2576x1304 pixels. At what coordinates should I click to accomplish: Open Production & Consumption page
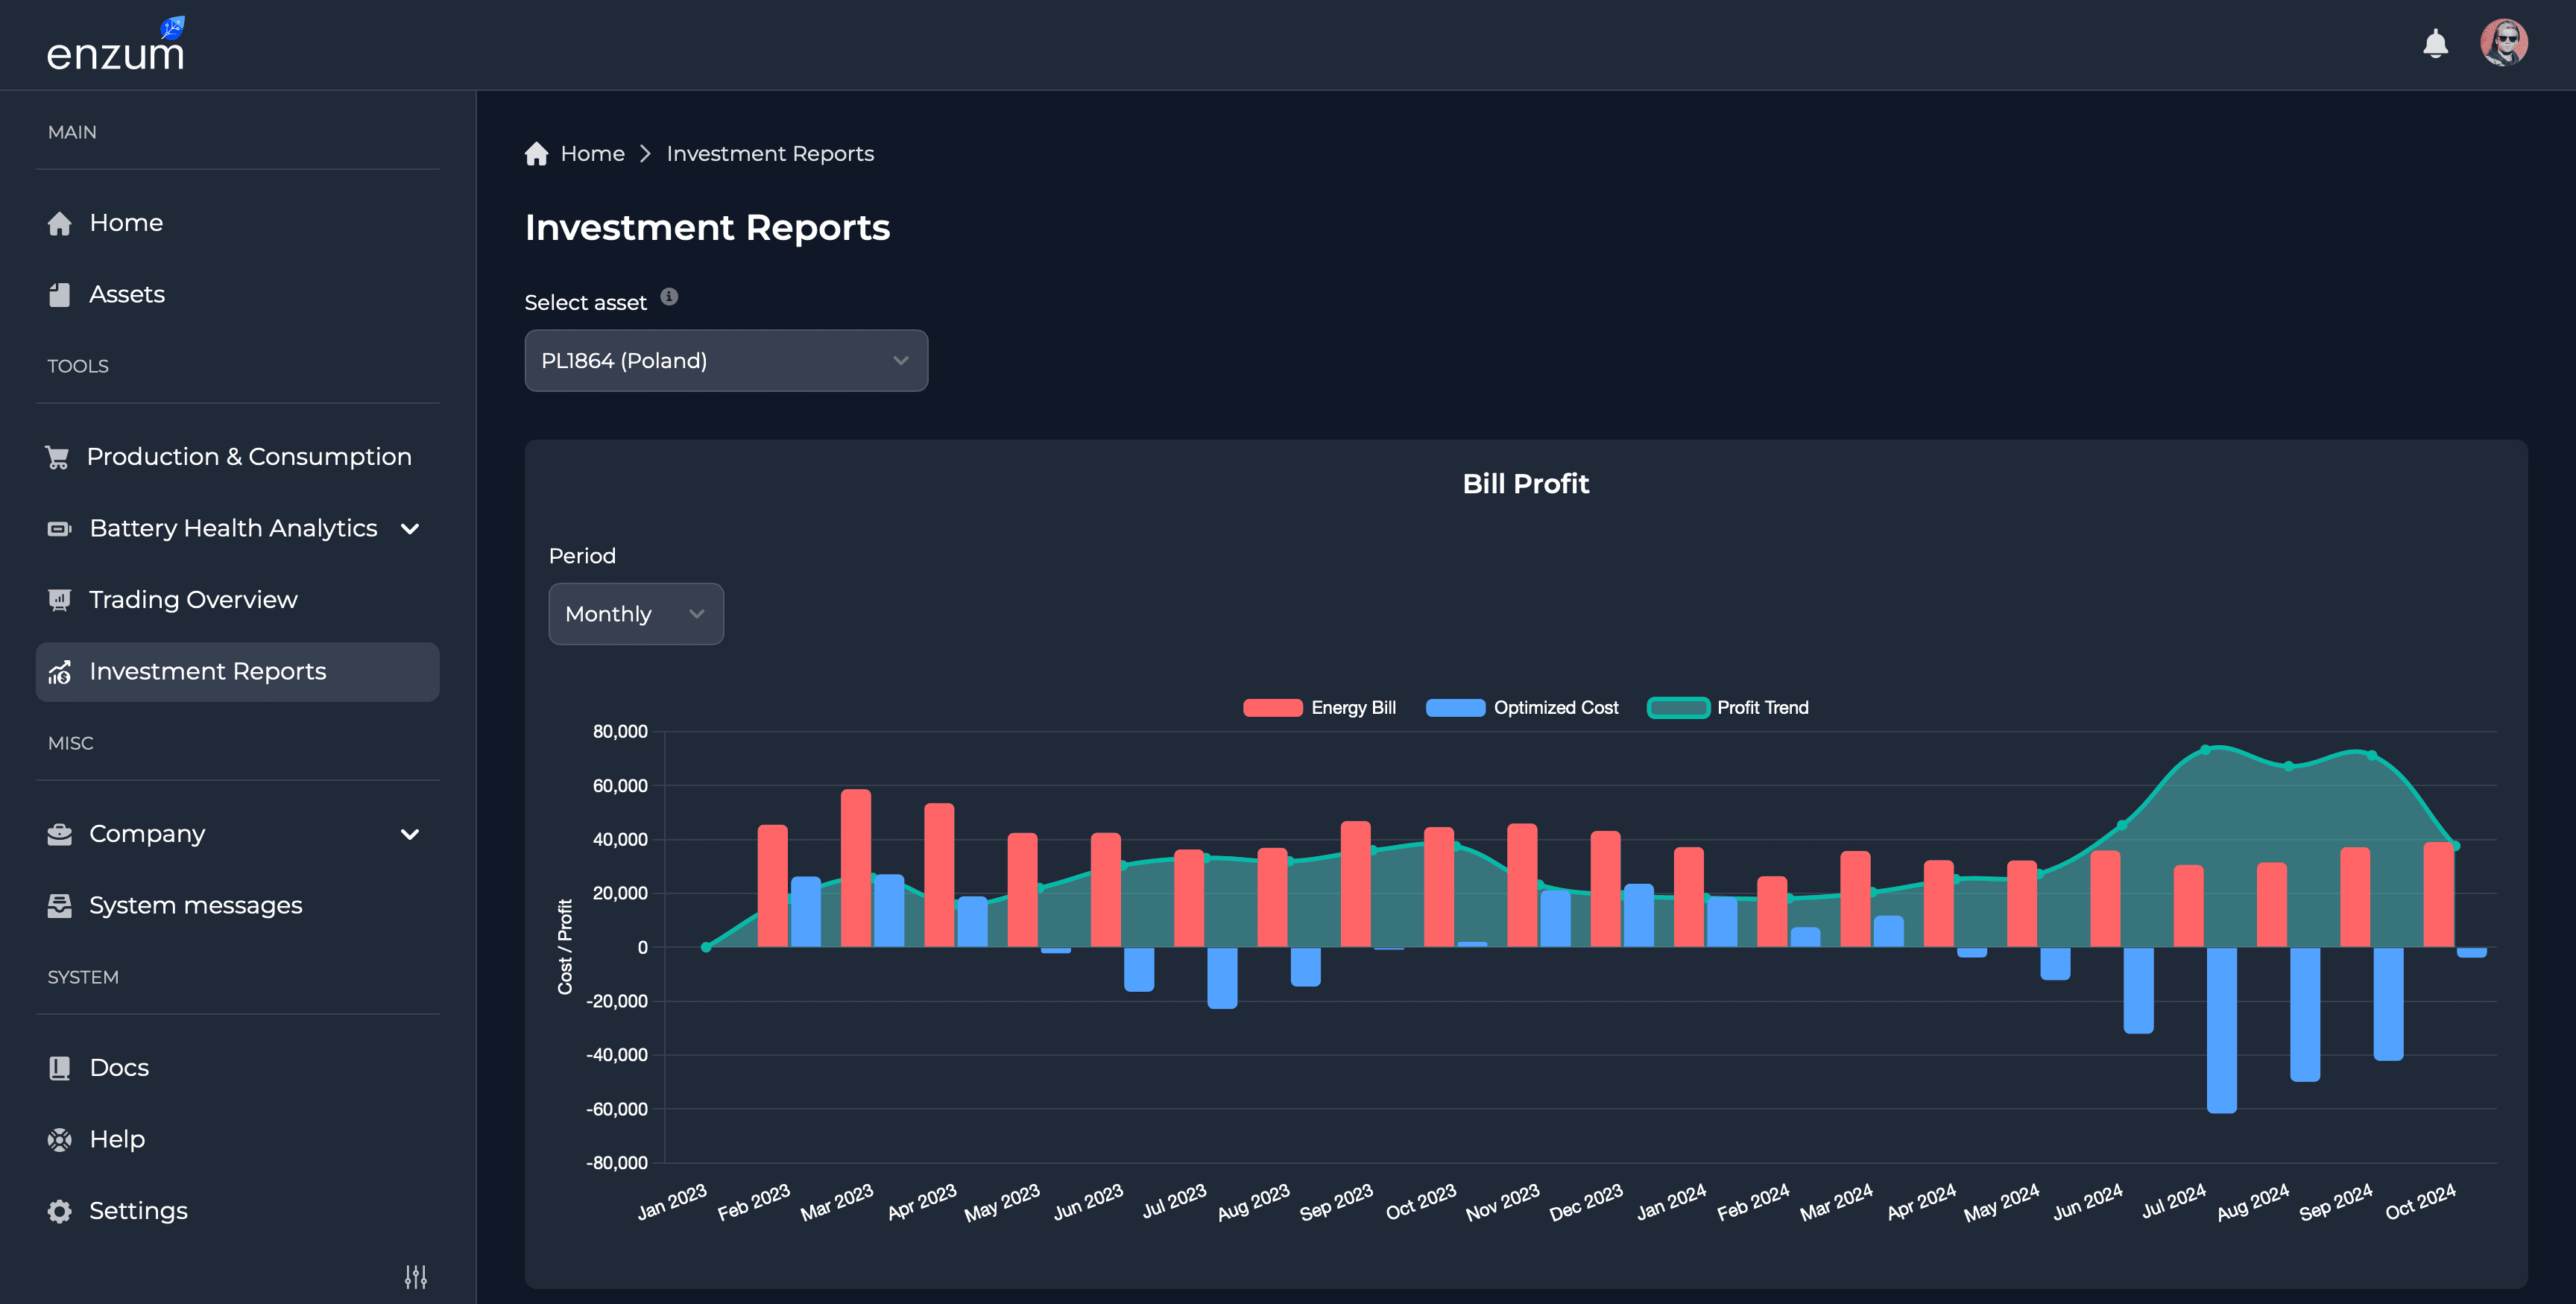pyautogui.click(x=248, y=457)
